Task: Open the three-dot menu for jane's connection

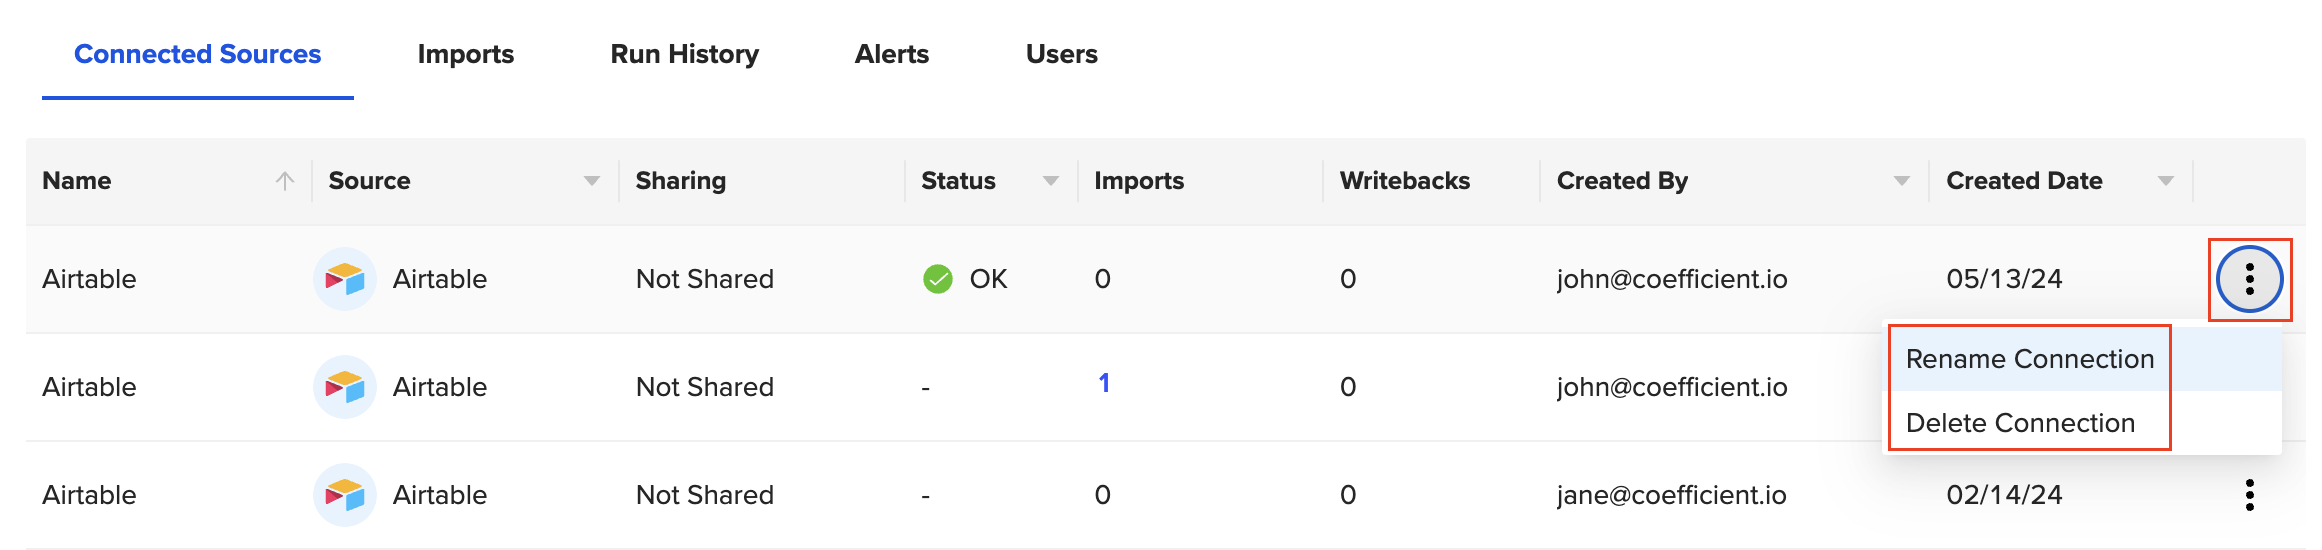Action: tap(2249, 495)
